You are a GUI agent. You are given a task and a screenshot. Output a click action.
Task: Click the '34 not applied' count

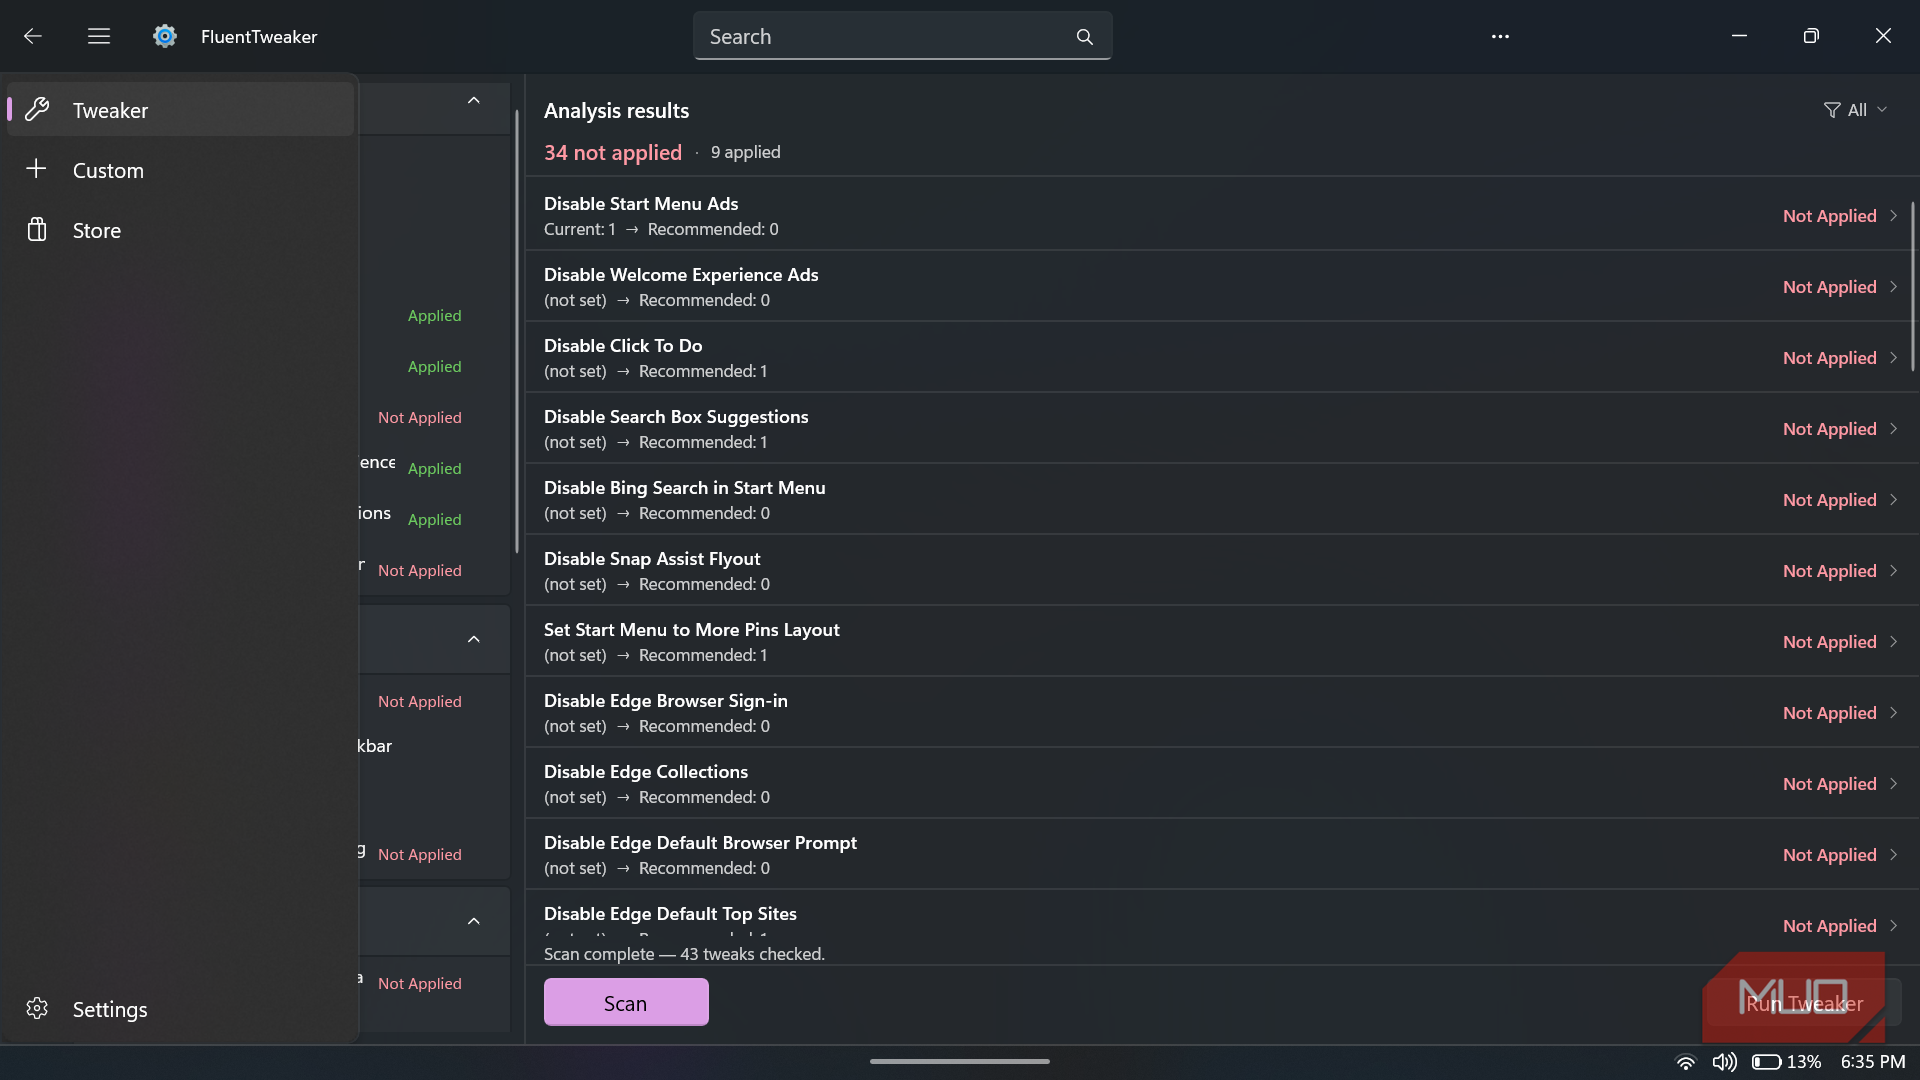point(612,152)
